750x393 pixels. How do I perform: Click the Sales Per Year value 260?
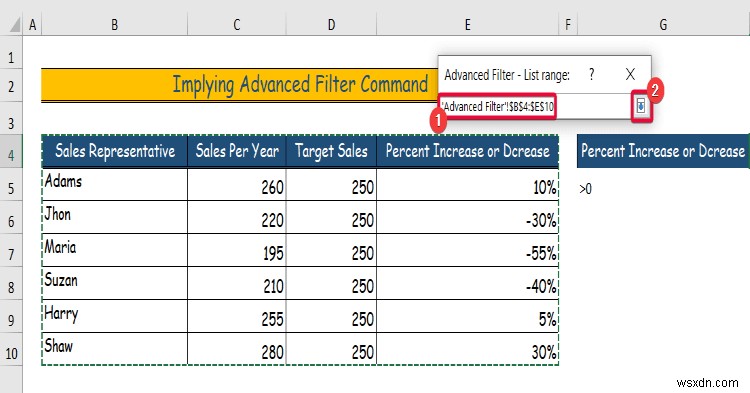pyautogui.click(x=237, y=184)
